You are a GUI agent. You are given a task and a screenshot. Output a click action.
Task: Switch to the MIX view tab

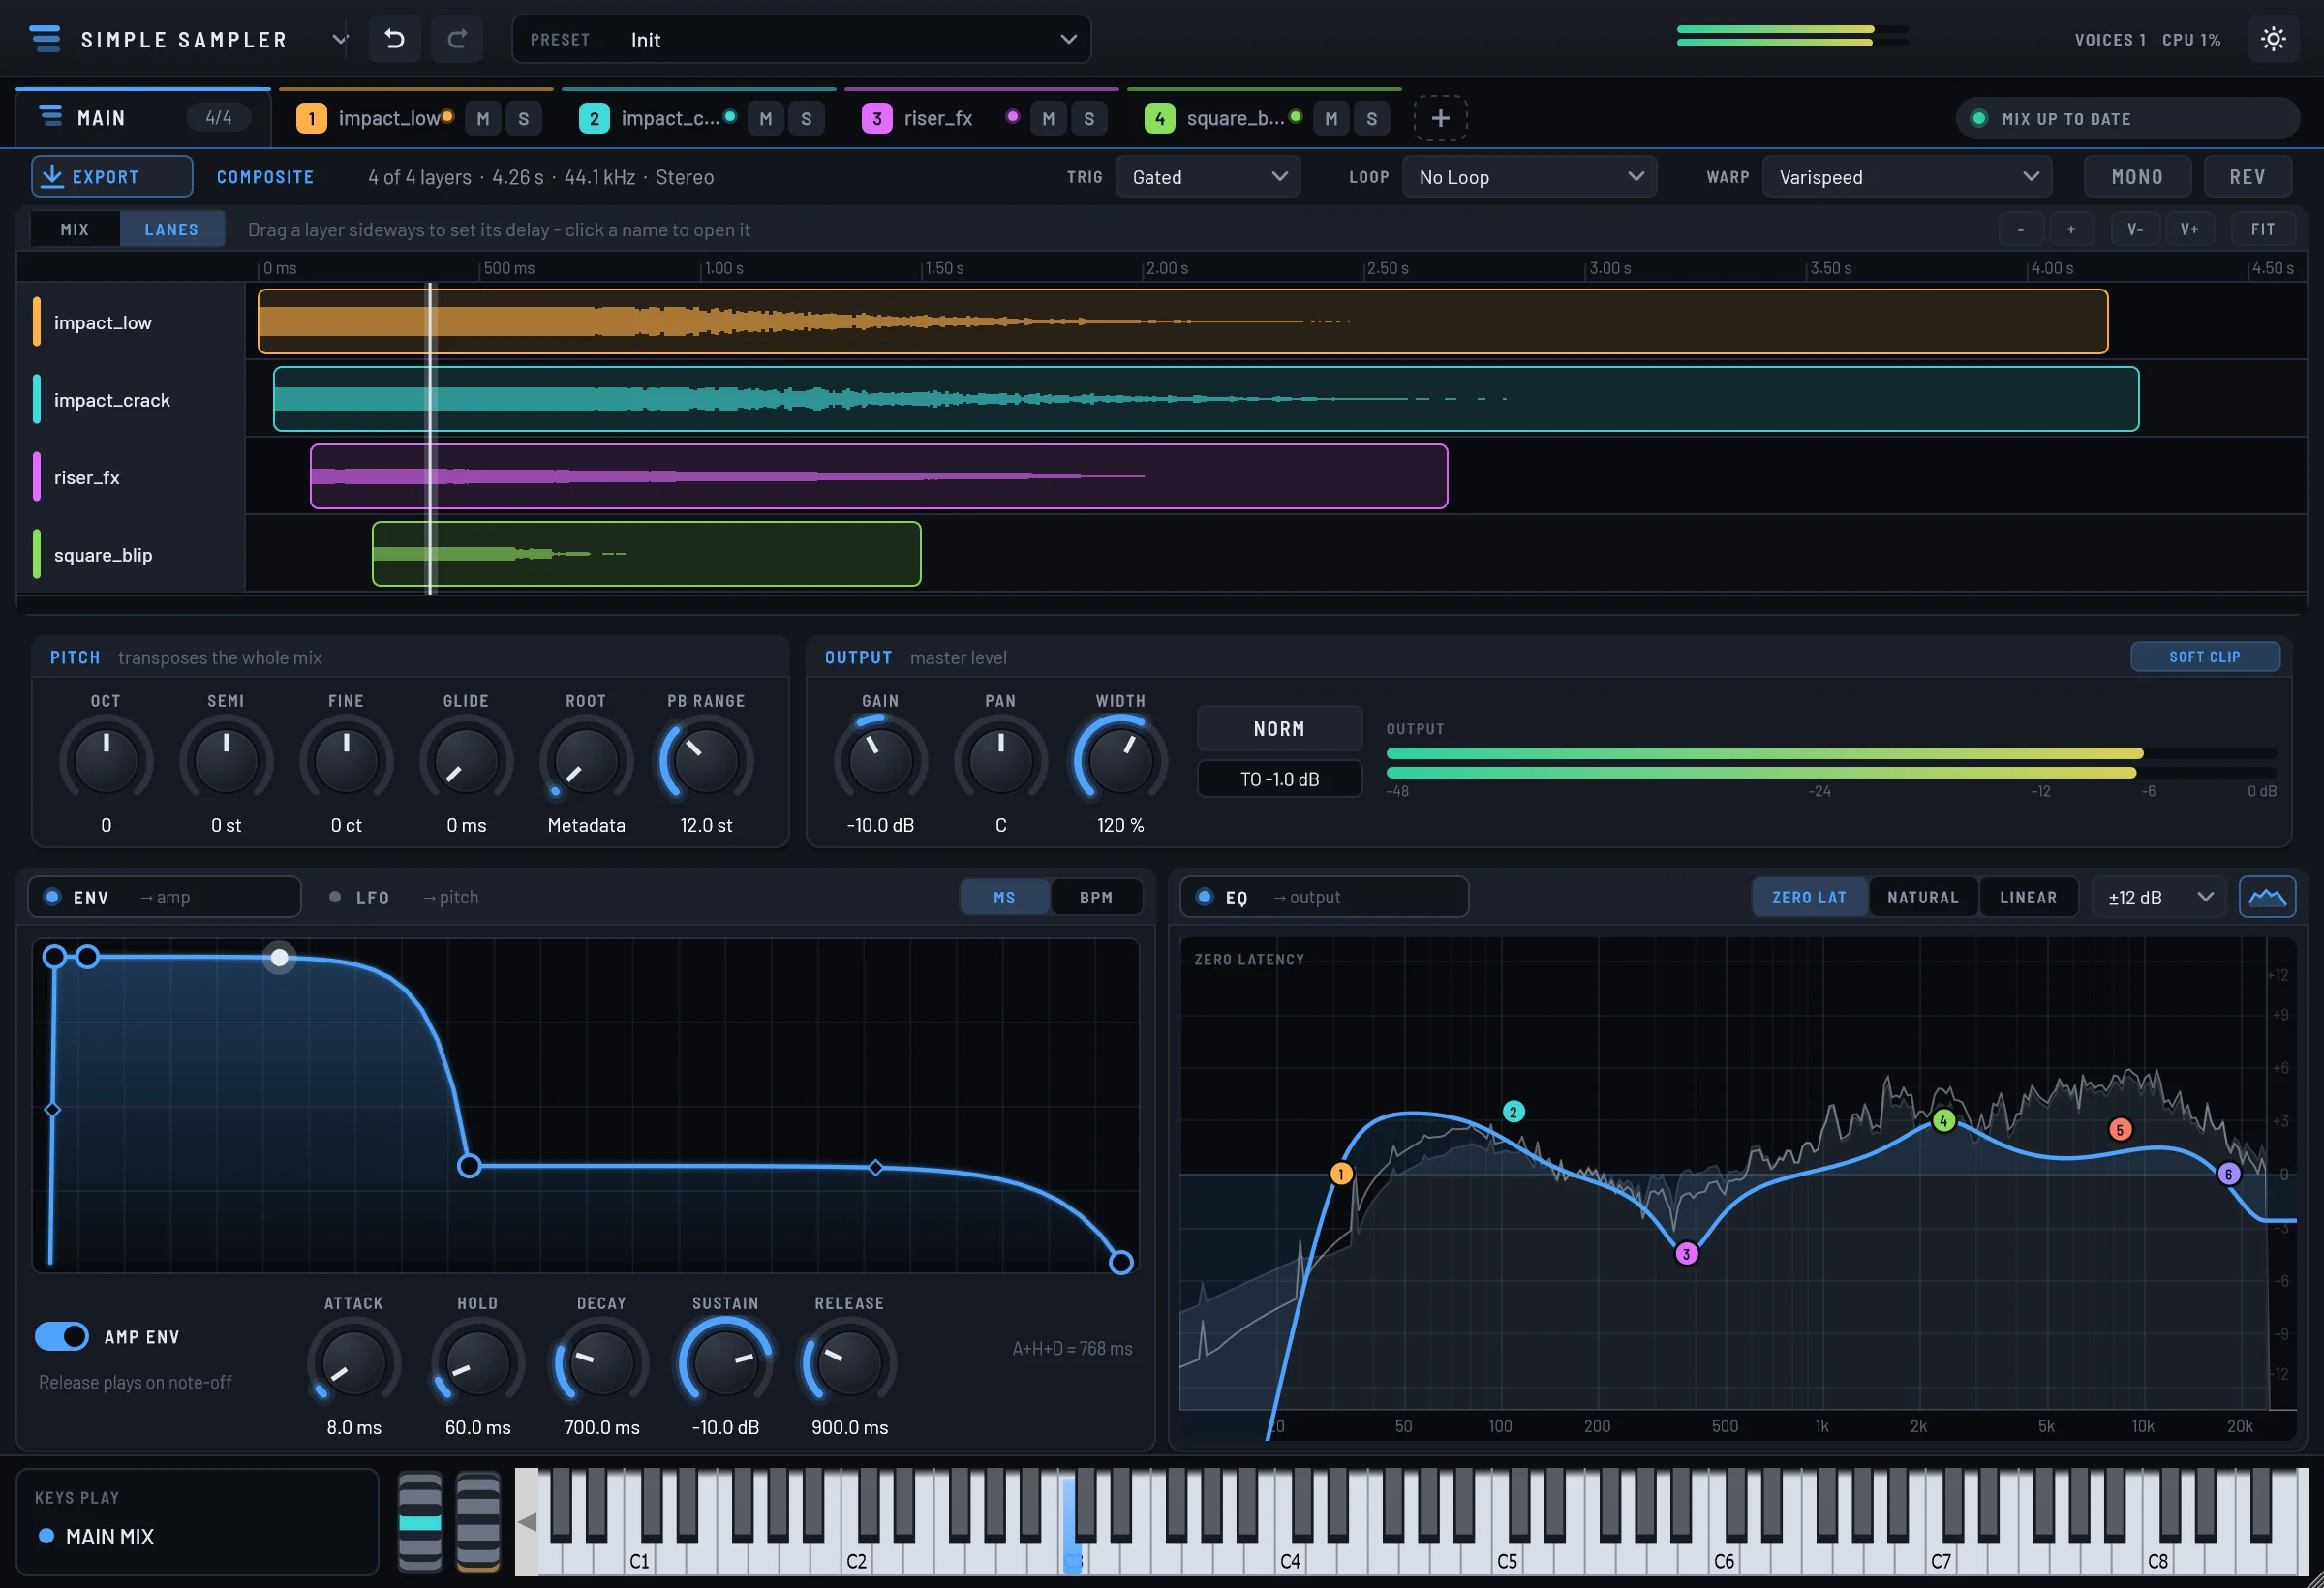pos(75,229)
